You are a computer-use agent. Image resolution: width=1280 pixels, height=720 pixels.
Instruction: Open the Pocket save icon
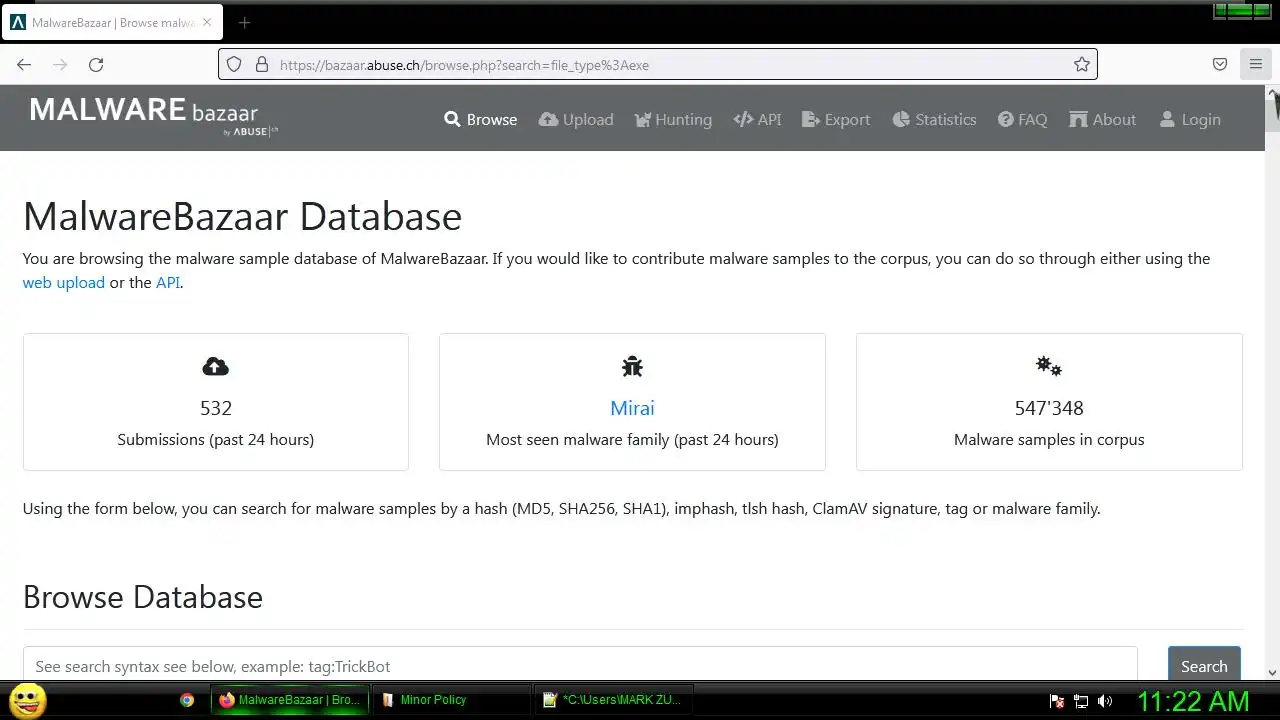(1220, 64)
